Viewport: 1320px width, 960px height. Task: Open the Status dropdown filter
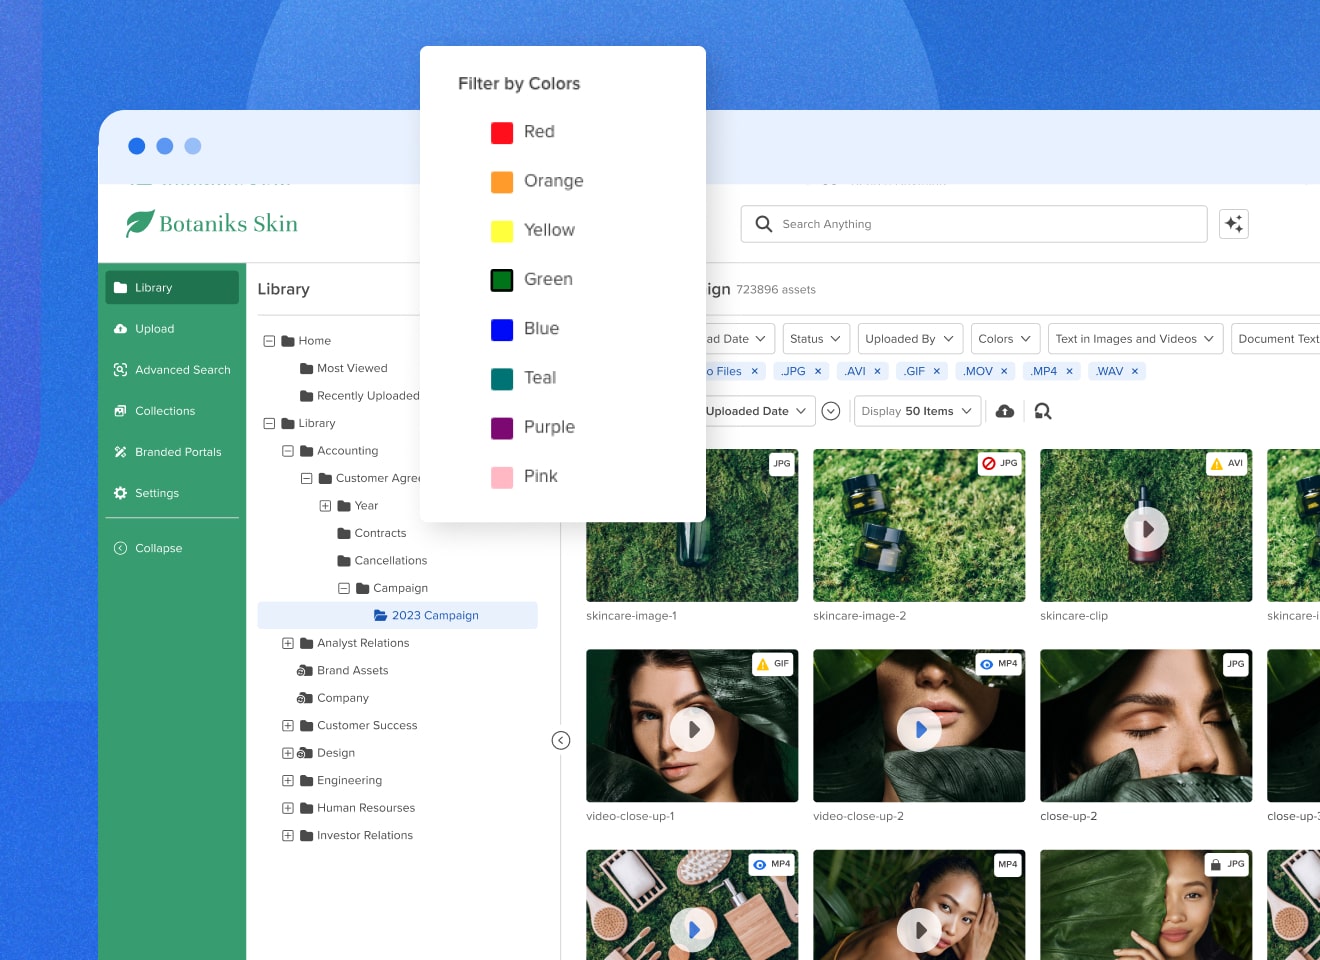816,339
